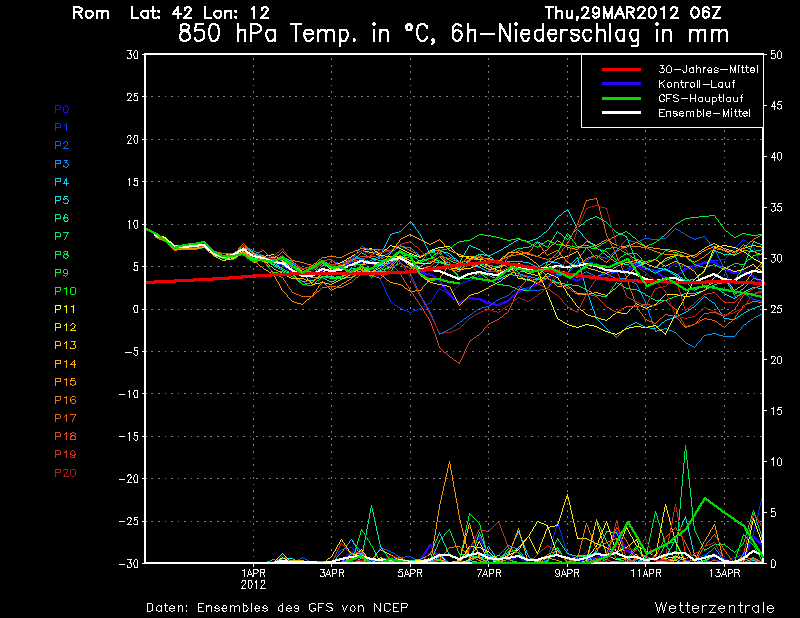Click the 1APR 2012 date tick label
Viewport: 800px width, 618px height.
(x=253, y=577)
